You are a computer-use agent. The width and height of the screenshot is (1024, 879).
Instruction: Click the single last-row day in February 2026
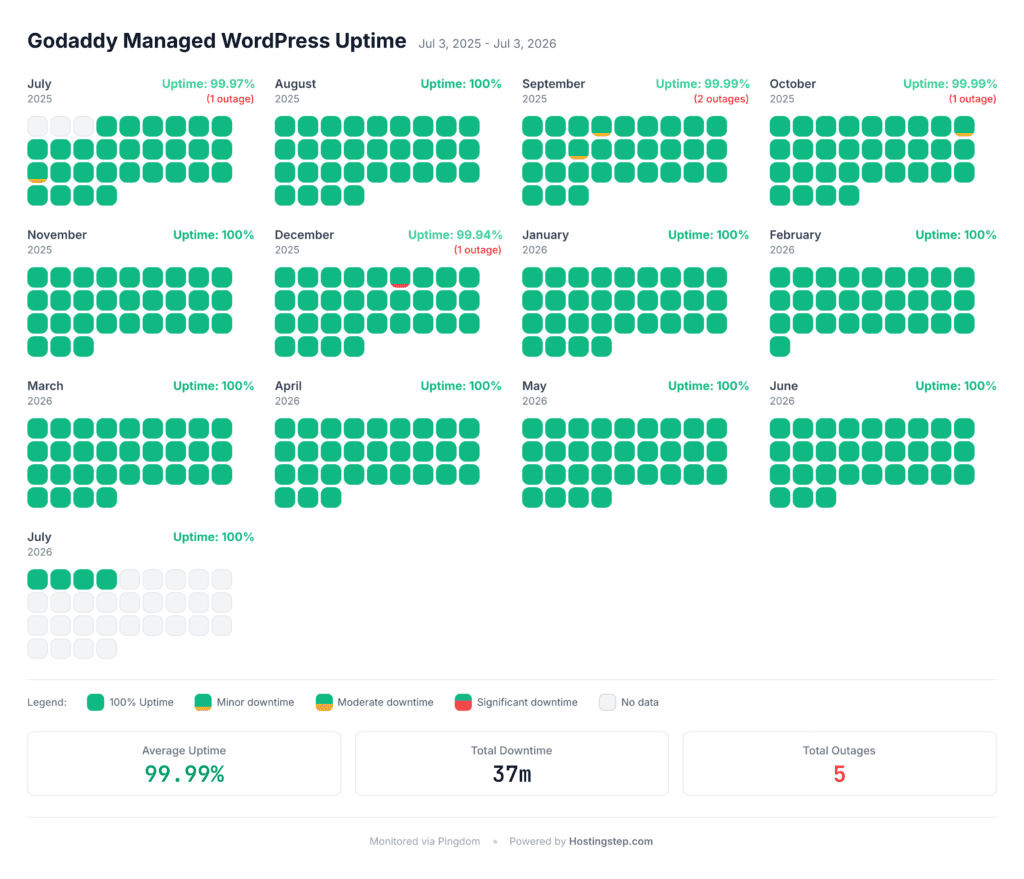tap(780, 347)
